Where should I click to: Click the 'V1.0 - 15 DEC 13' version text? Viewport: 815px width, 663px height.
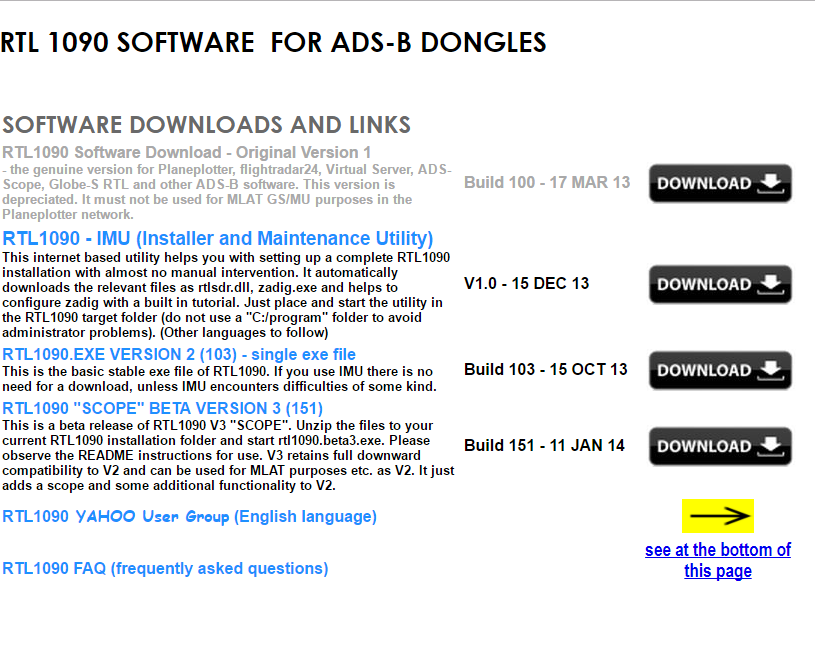pyautogui.click(x=527, y=283)
